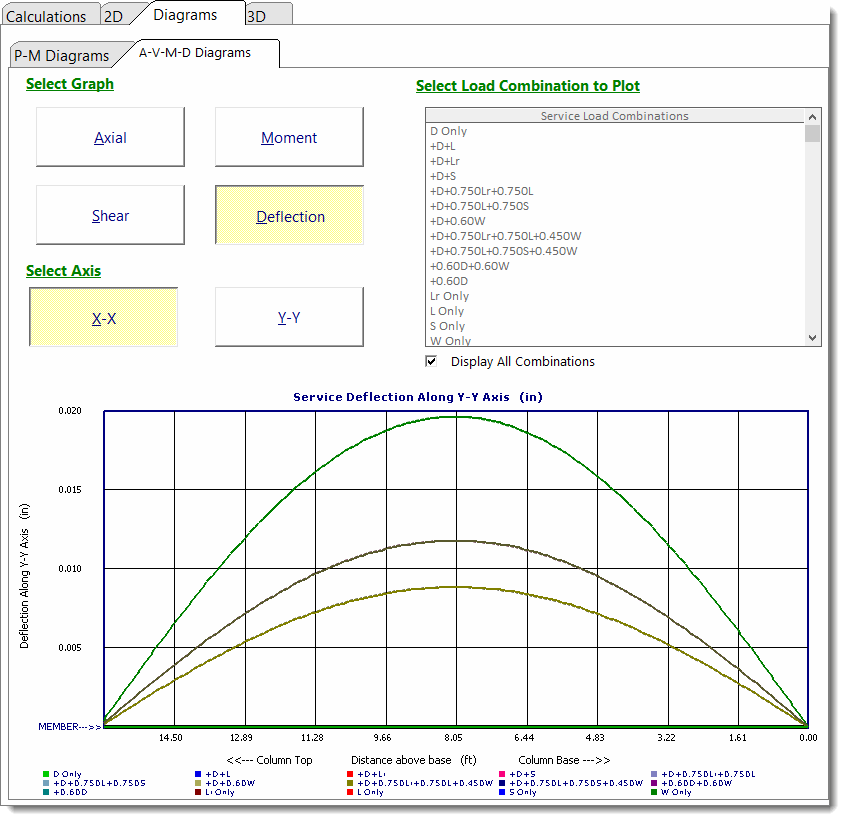Switch to the P-M Diagrams sub-tab
845x821 pixels.
62,56
